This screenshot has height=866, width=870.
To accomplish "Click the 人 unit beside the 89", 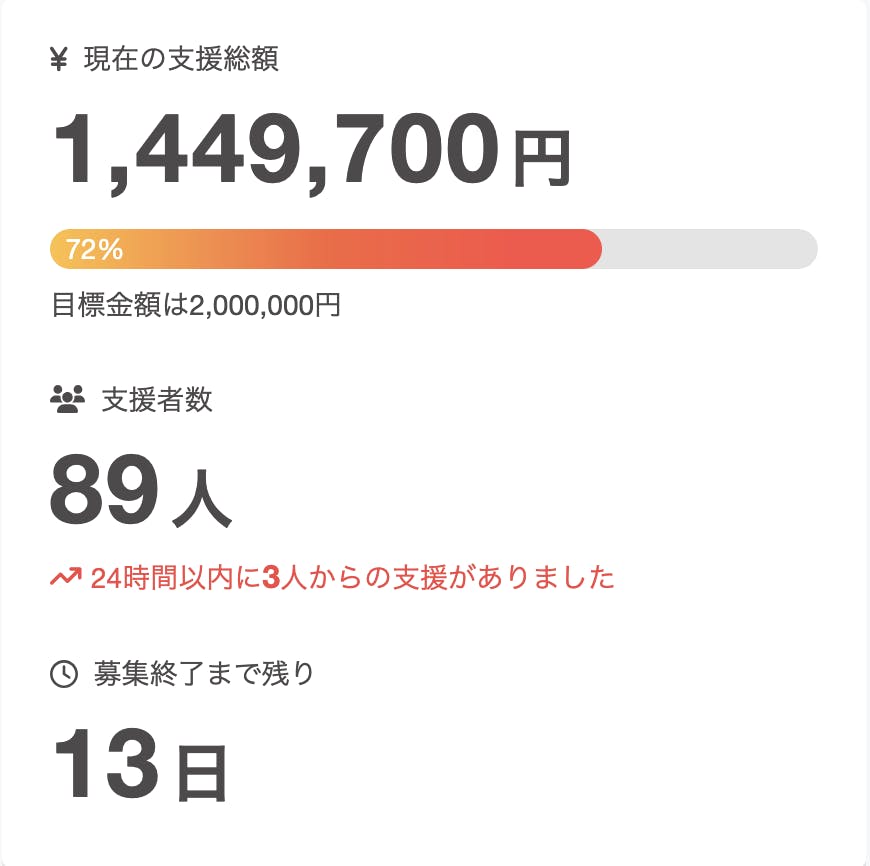I will pos(202,500).
